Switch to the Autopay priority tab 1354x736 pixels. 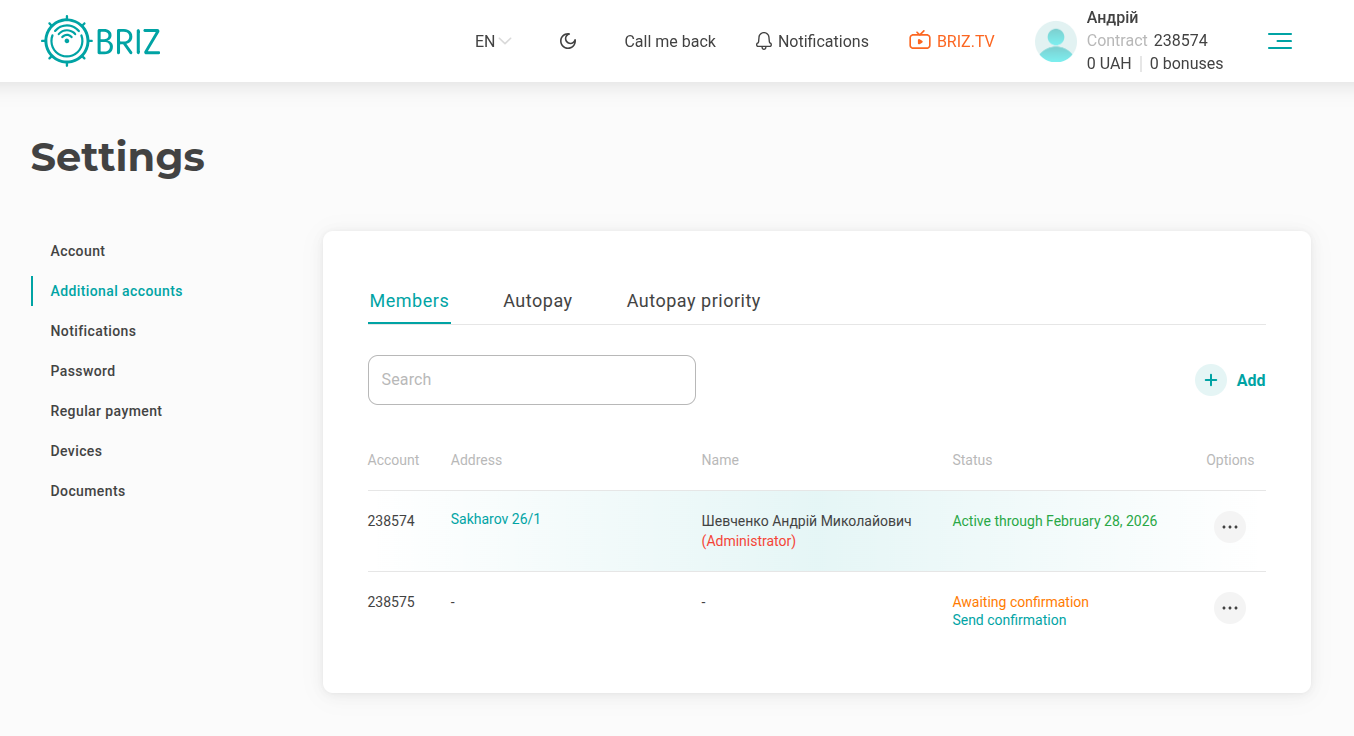tap(693, 301)
